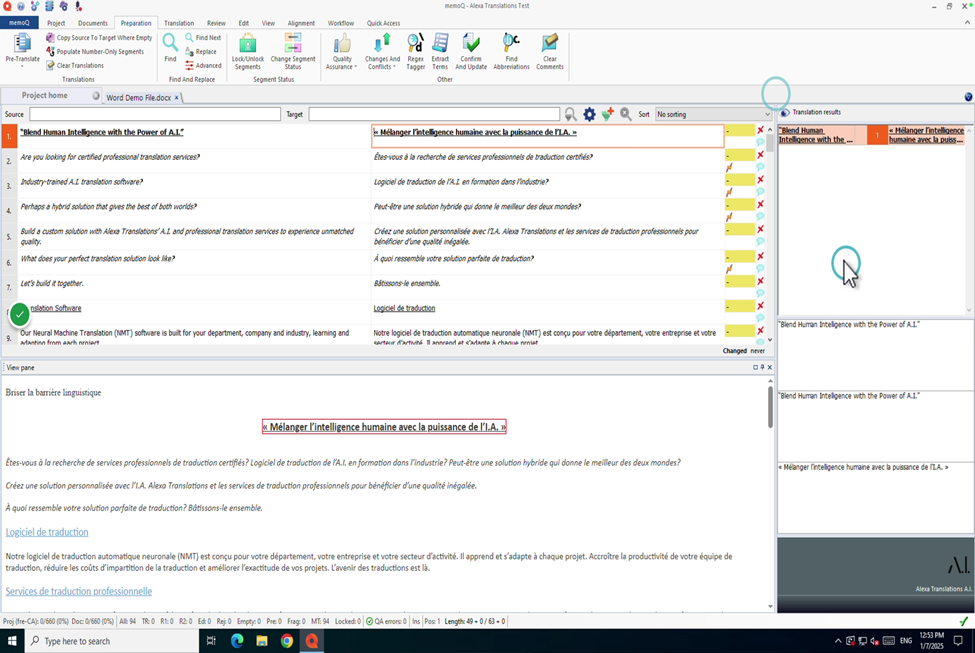Open the Pre-Translate tool

(x=22, y=50)
